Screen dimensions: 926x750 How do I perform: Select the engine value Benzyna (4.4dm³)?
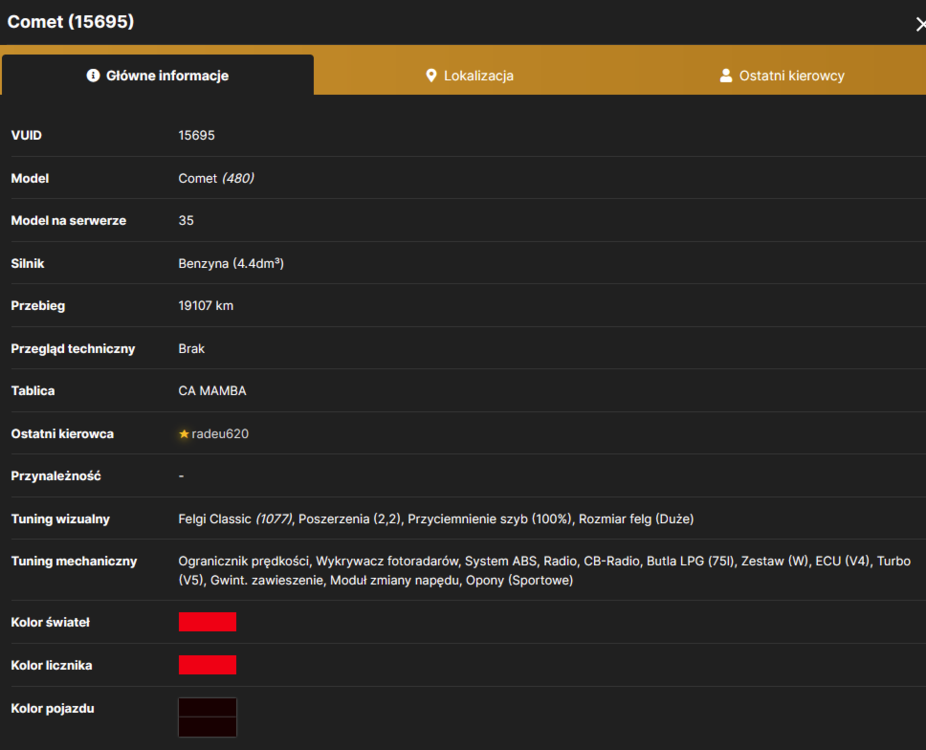point(231,263)
